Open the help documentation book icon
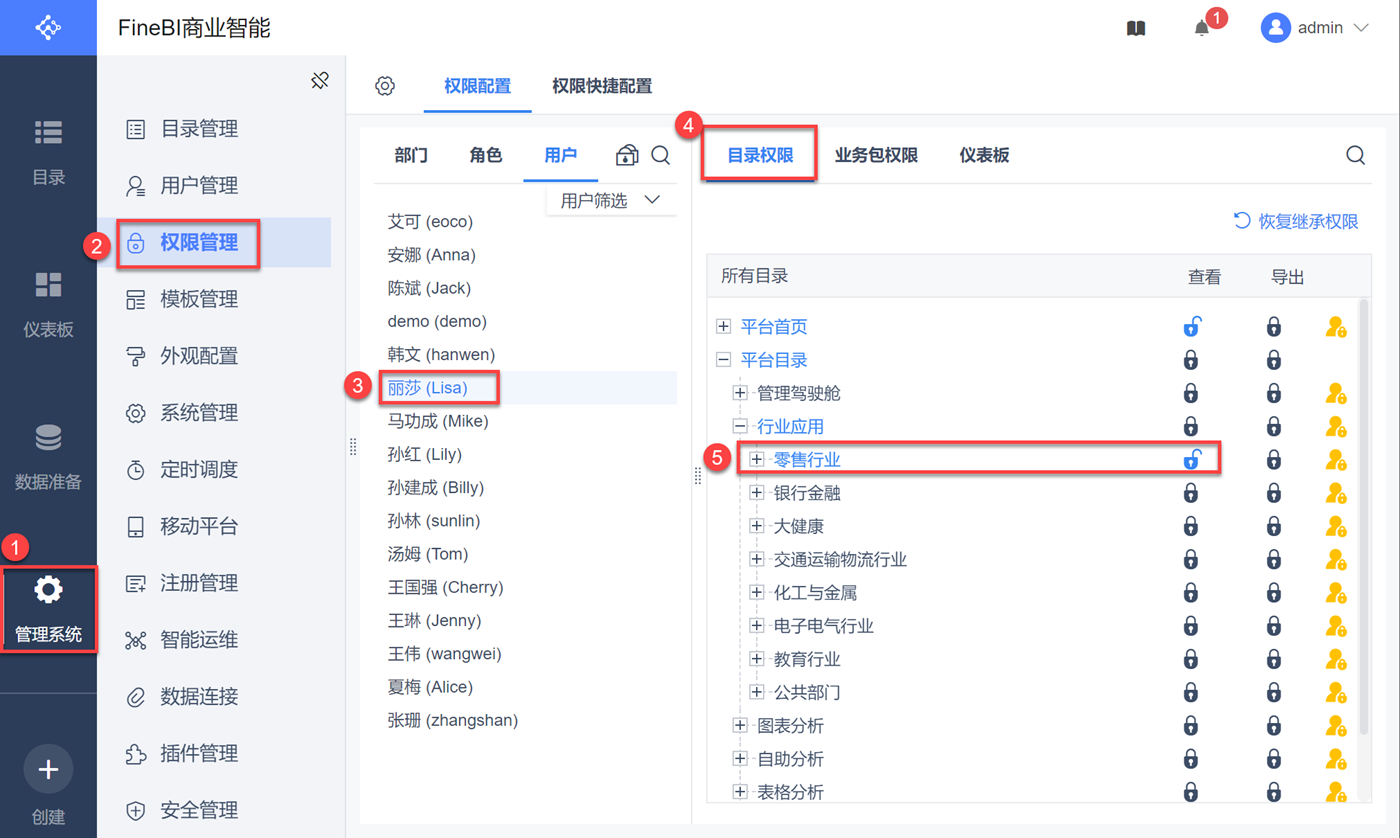The height and width of the screenshot is (838, 1400). 1136,29
